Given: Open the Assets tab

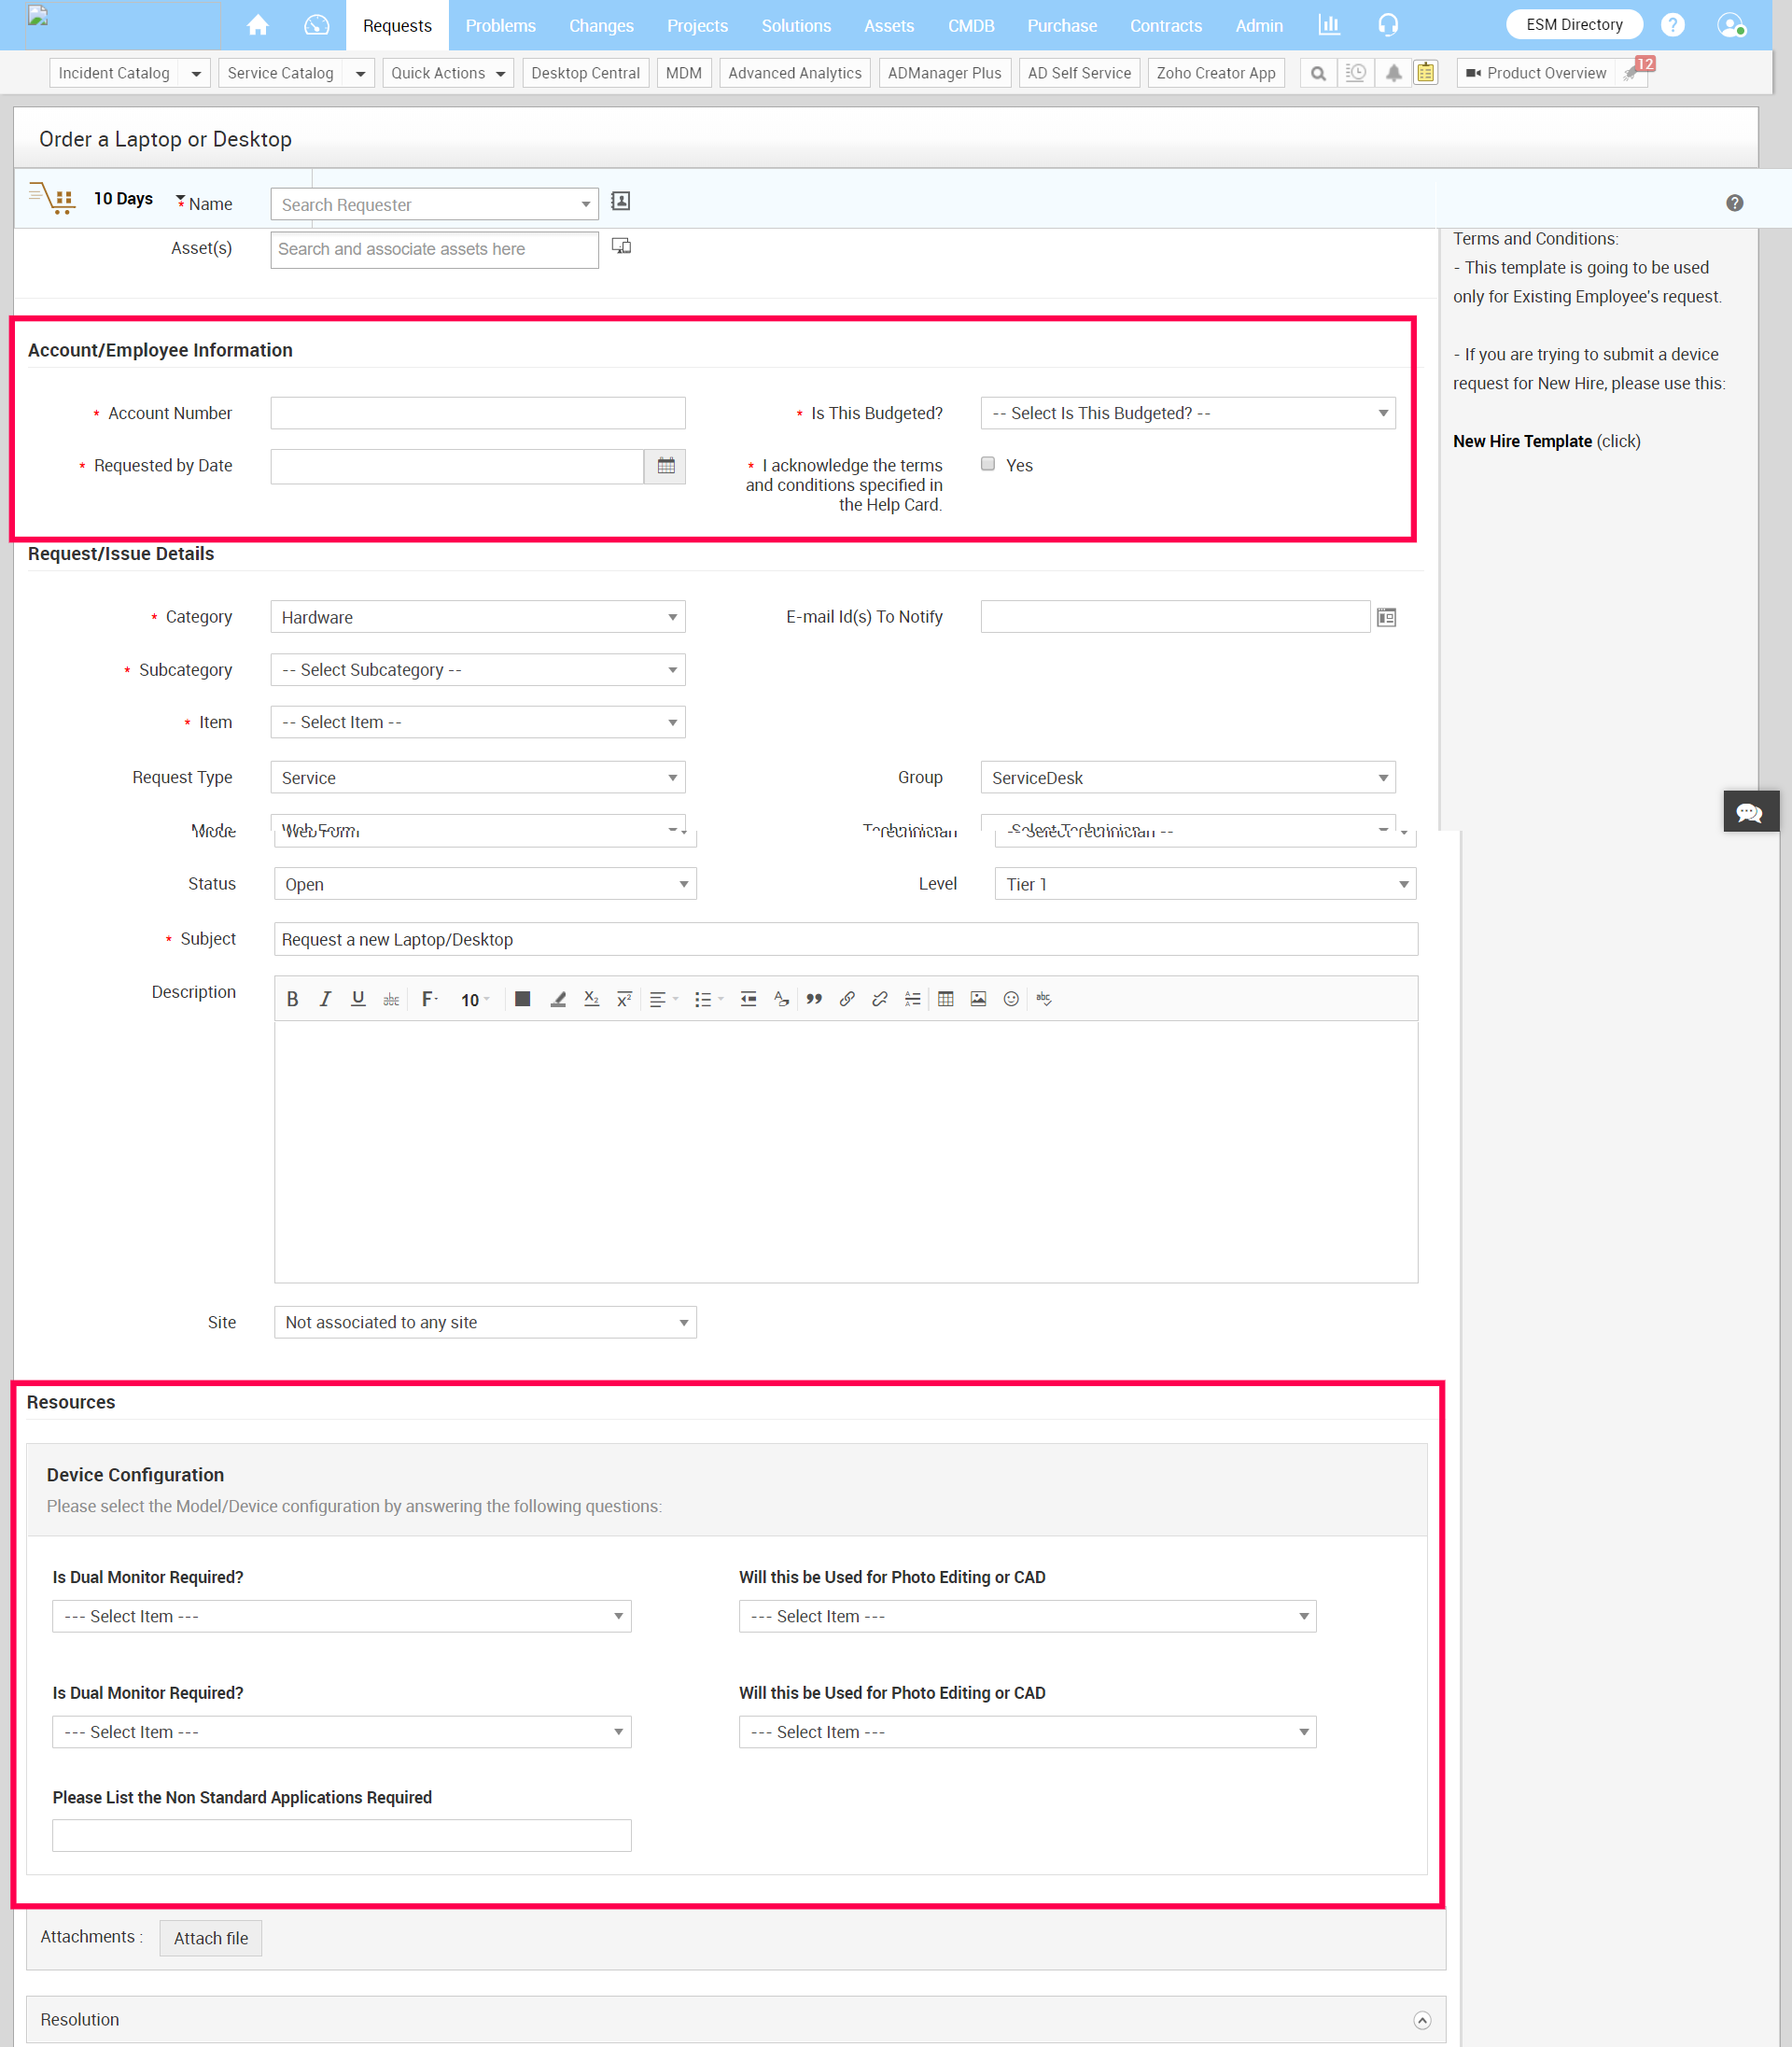Looking at the screenshot, I should click(888, 26).
